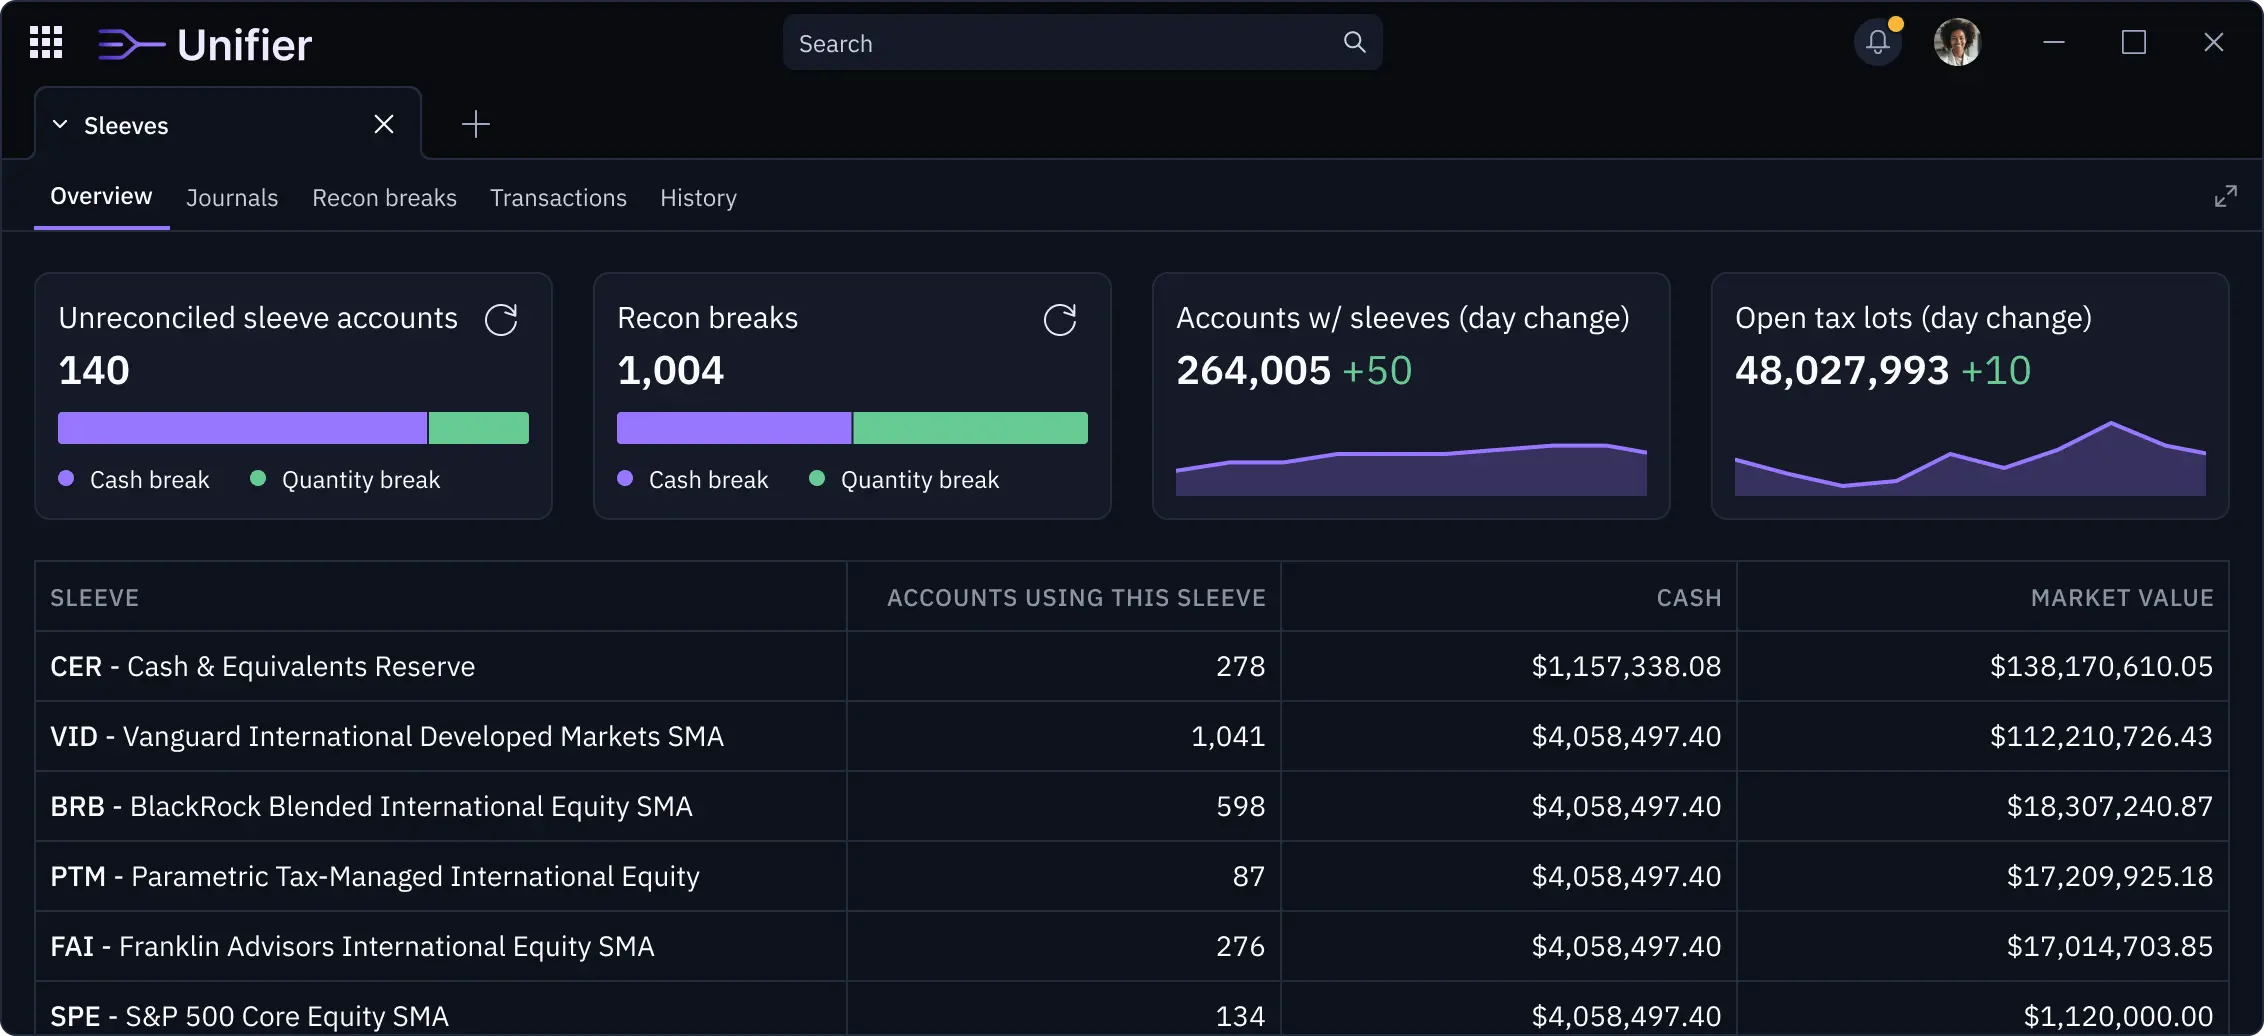Screen dimensions: 2264x1036
Task: Open the Recon breaks tab
Action: point(384,198)
